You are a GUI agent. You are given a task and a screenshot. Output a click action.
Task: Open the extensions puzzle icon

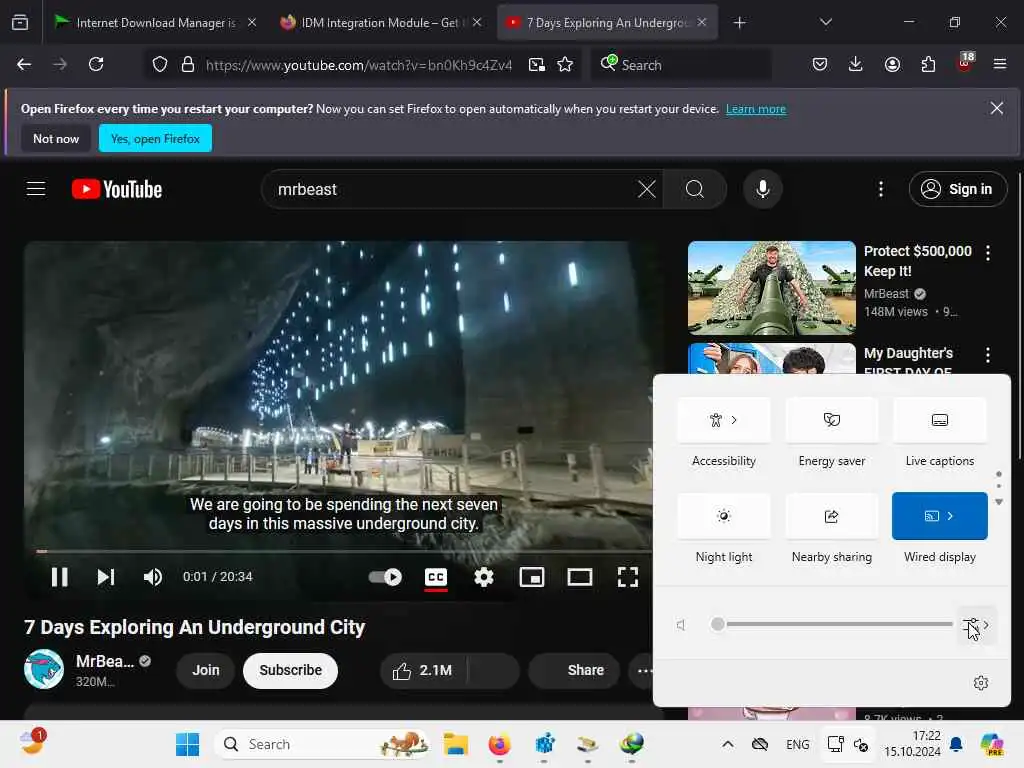click(x=928, y=64)
